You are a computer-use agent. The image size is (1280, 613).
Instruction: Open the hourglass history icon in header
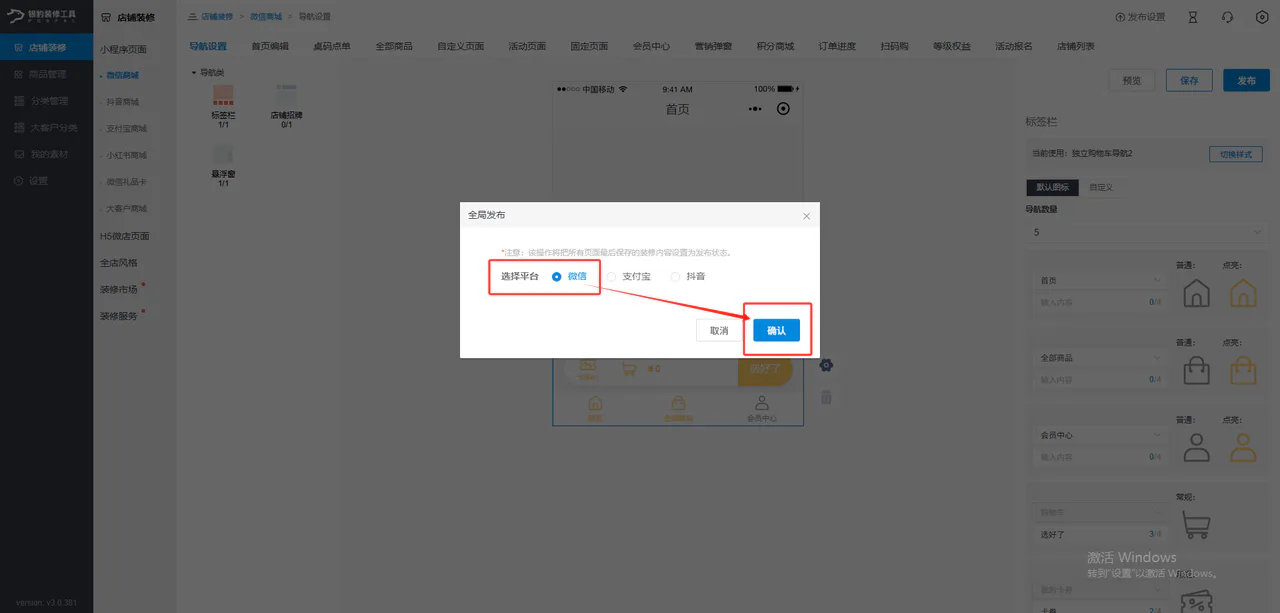point(1192,17)
